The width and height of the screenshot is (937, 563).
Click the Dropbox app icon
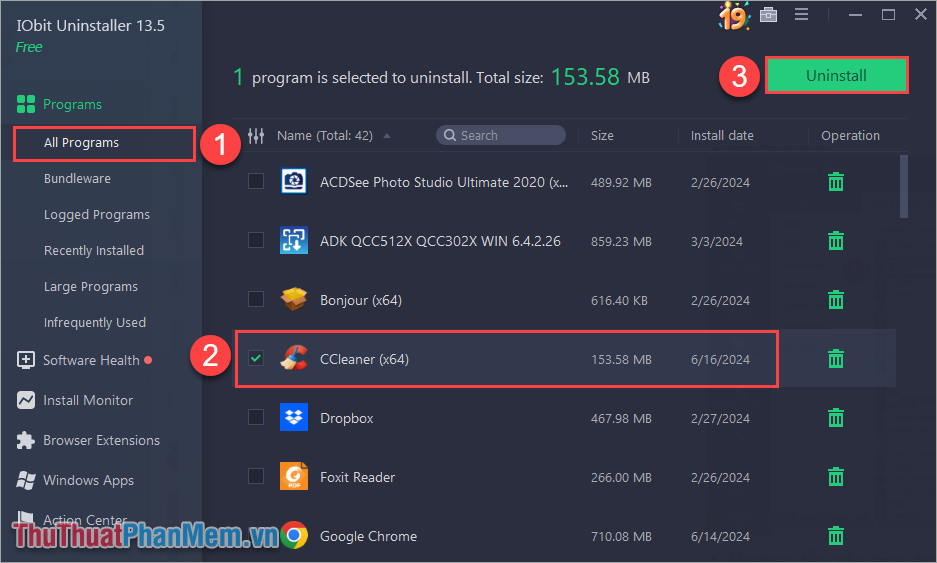click(293, 417)
